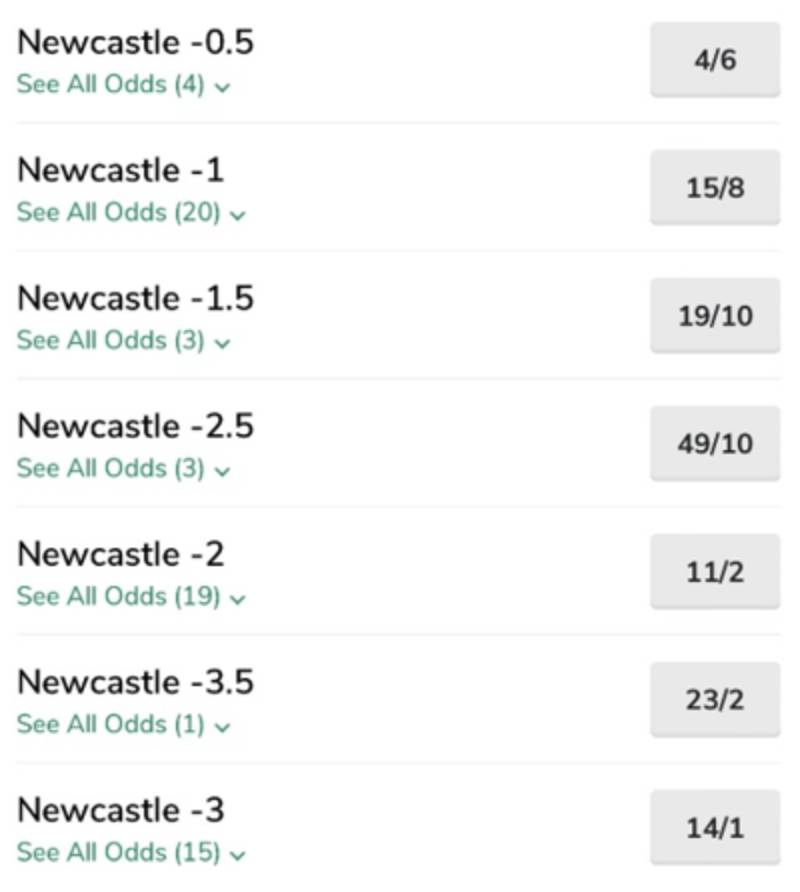Expand See All Odds (15) under Newcastle -3

tap(130, 853)
